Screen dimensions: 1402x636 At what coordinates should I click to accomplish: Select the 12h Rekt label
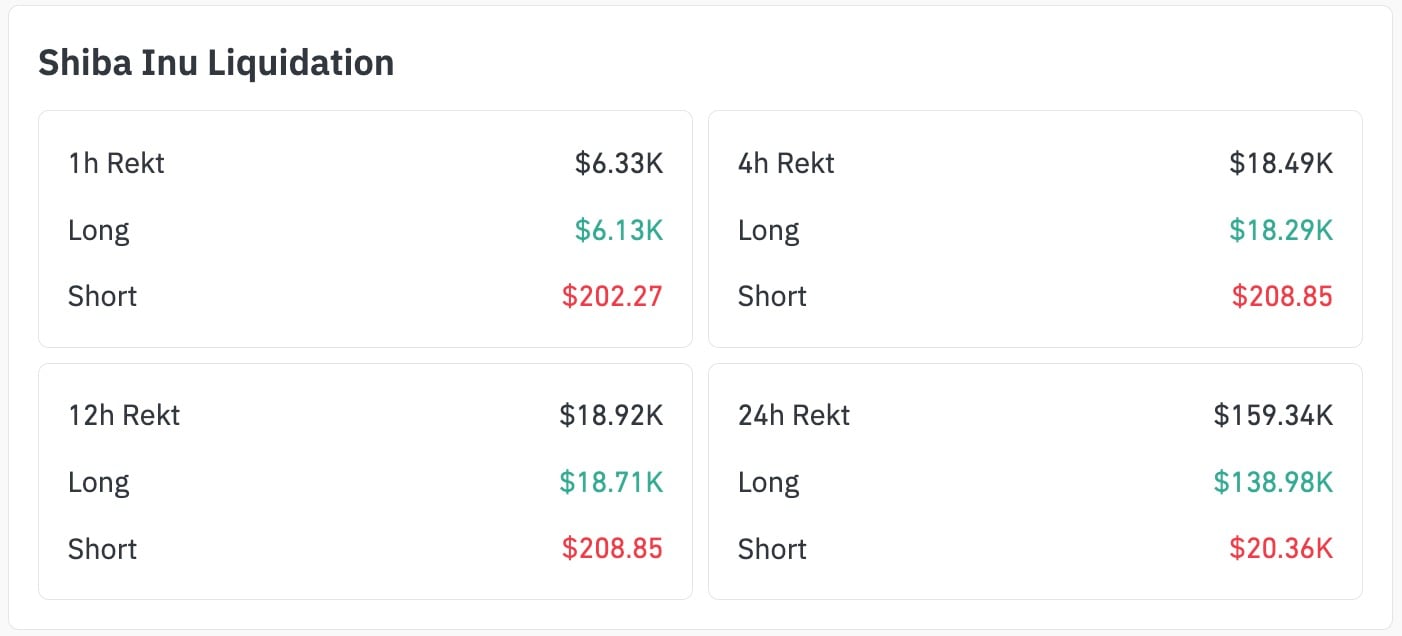tap(124, 415)
